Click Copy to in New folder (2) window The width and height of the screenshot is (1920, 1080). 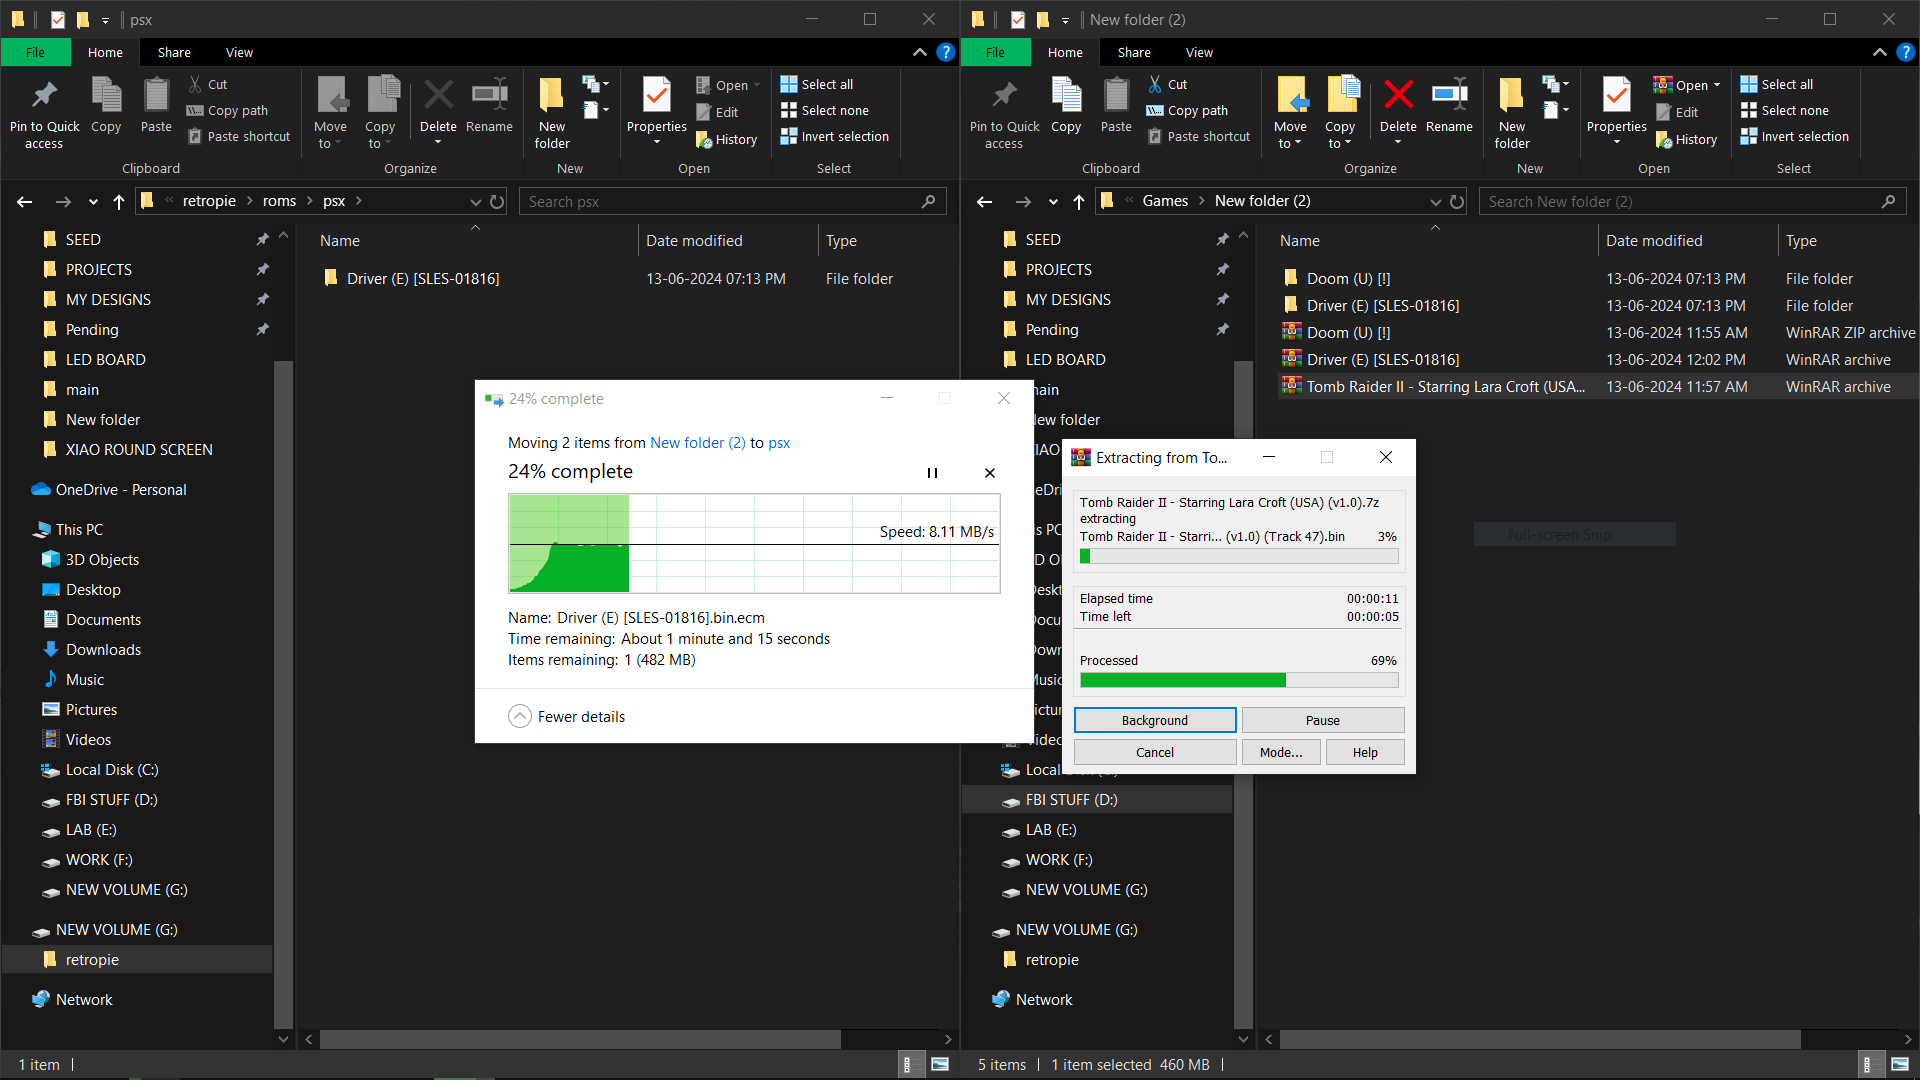pos(1340,113)
